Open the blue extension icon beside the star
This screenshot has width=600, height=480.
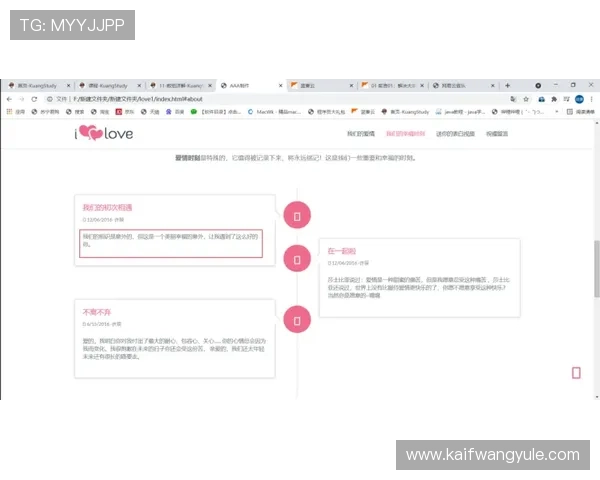(x=541, y=99)
